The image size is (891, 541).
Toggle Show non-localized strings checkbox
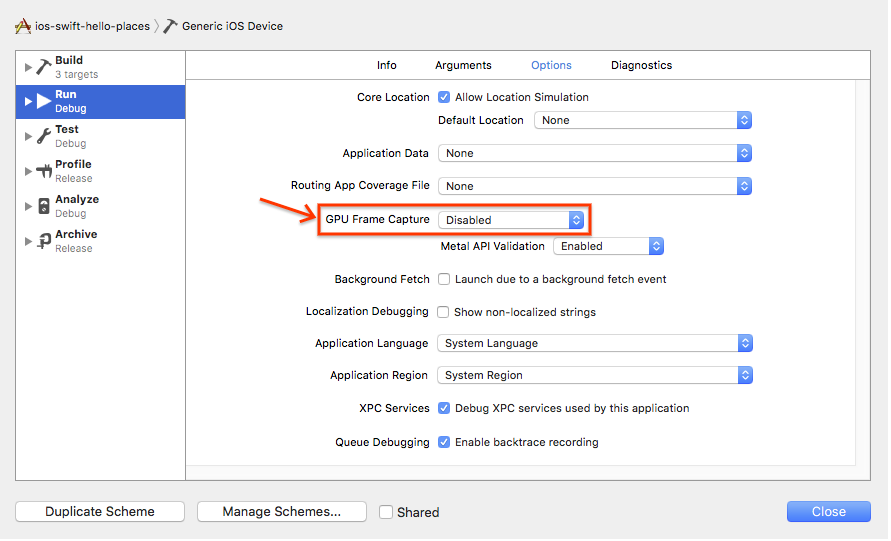444,312
